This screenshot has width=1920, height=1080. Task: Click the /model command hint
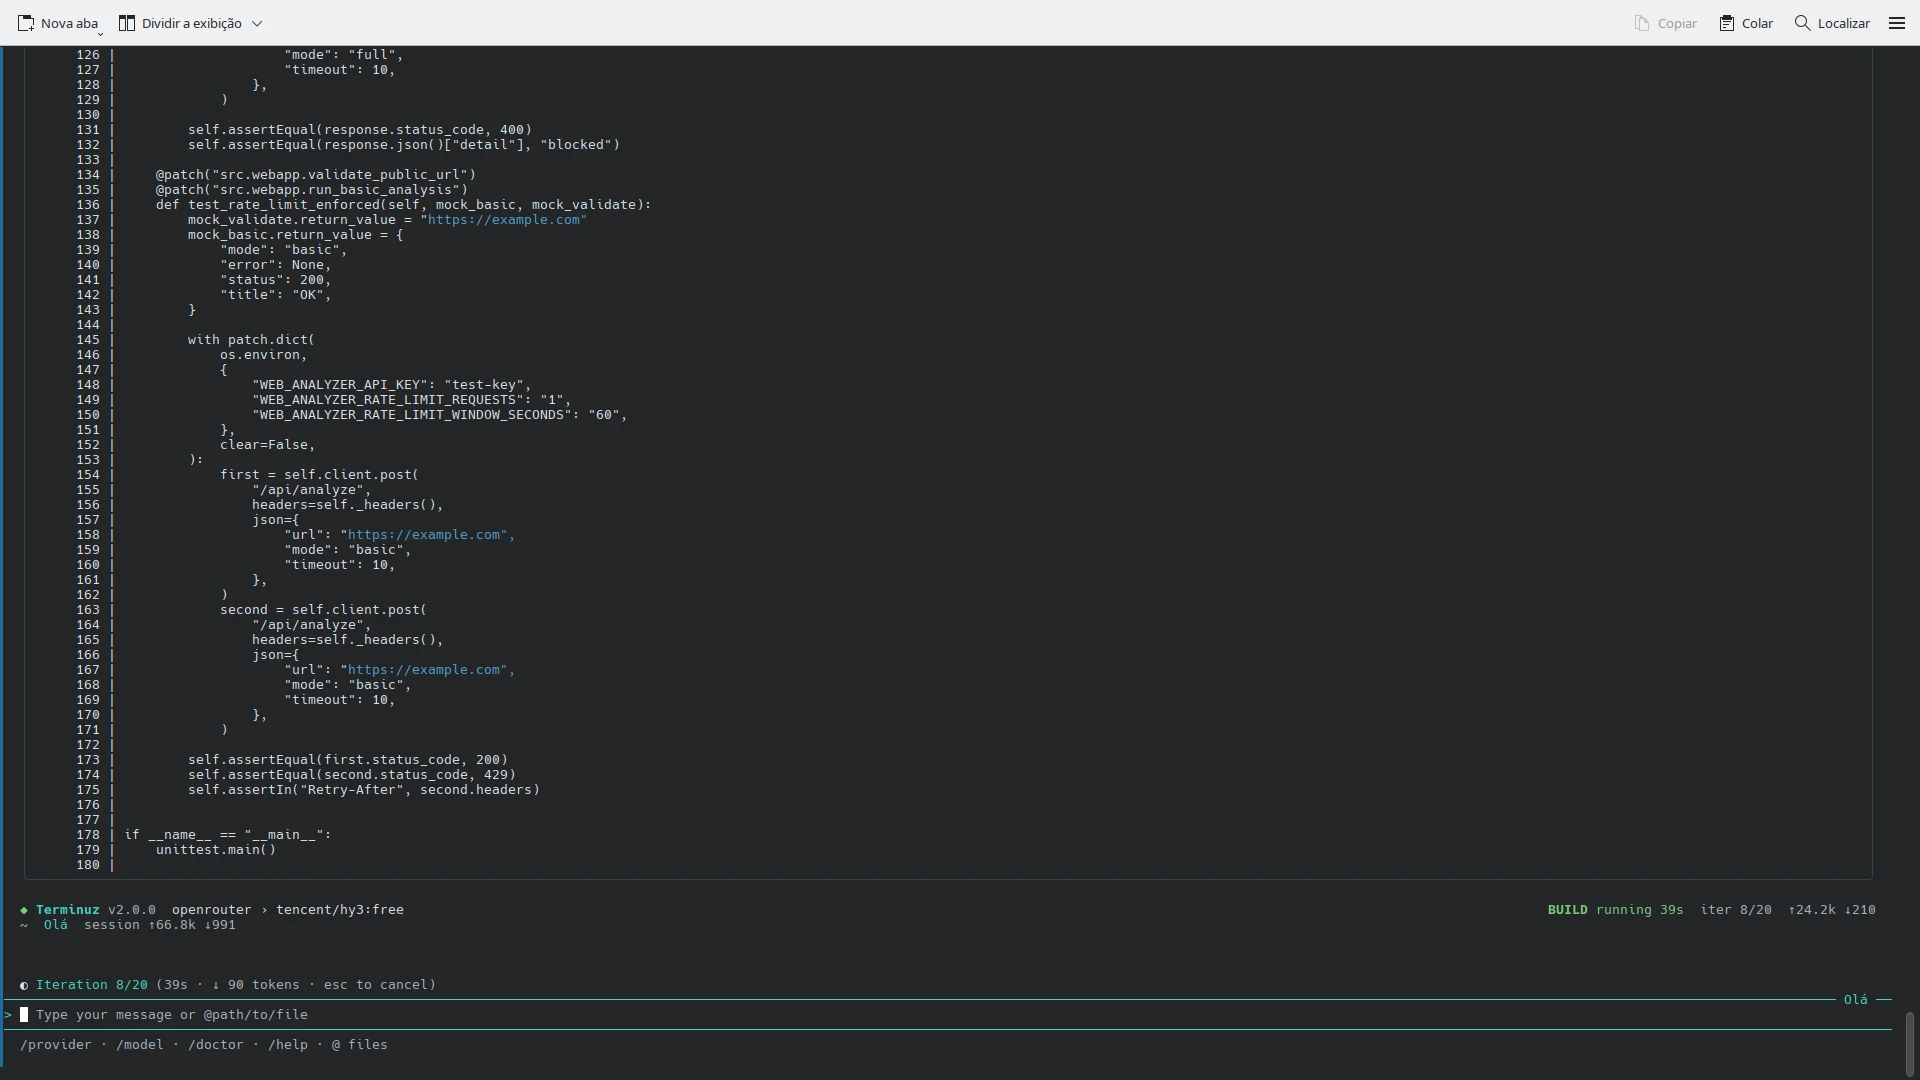point(140,1044)
